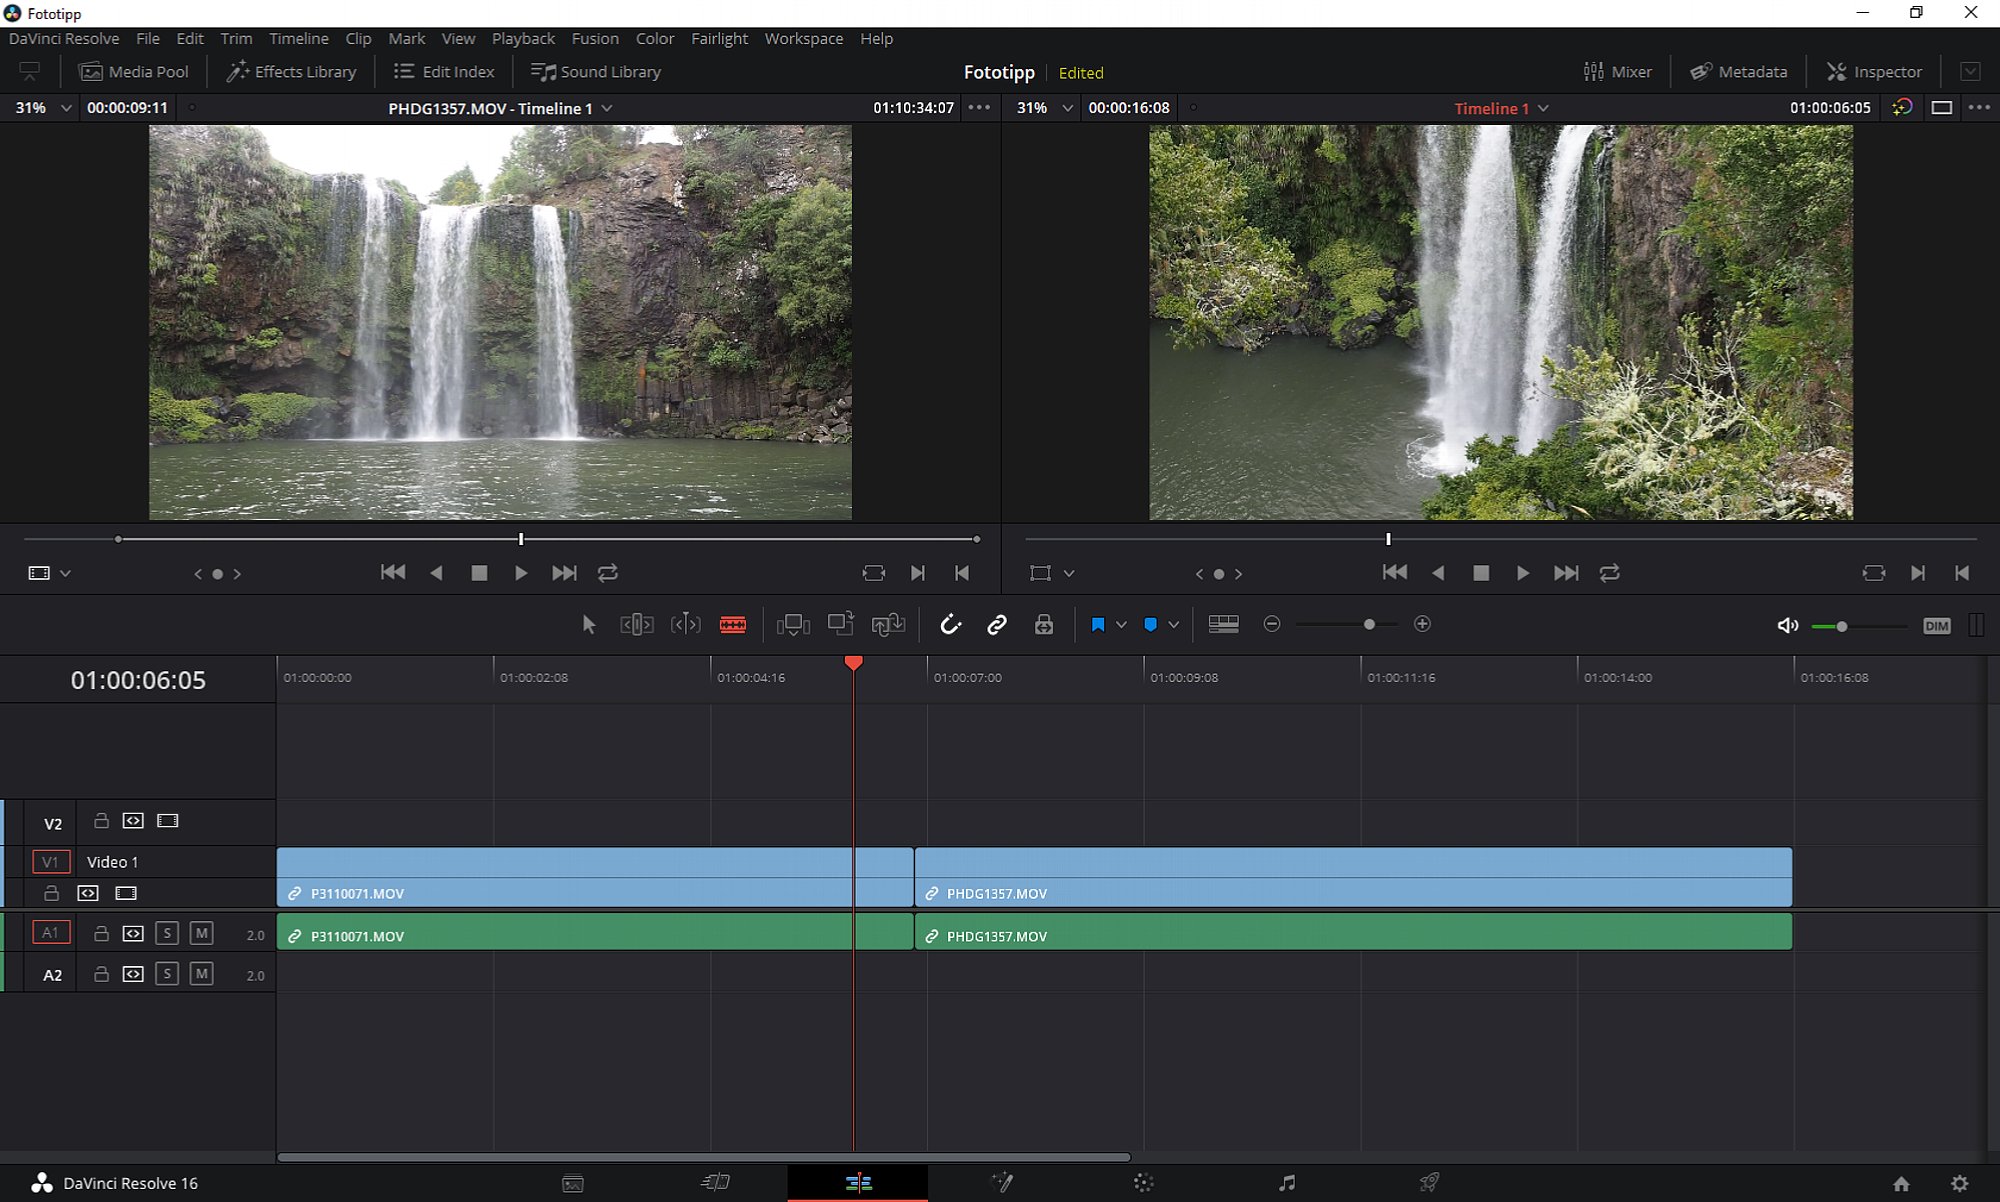This screenshot has height=1202, width=2000.
Task: Open the Edit Index panel
Action: click(x=444, y=72)
